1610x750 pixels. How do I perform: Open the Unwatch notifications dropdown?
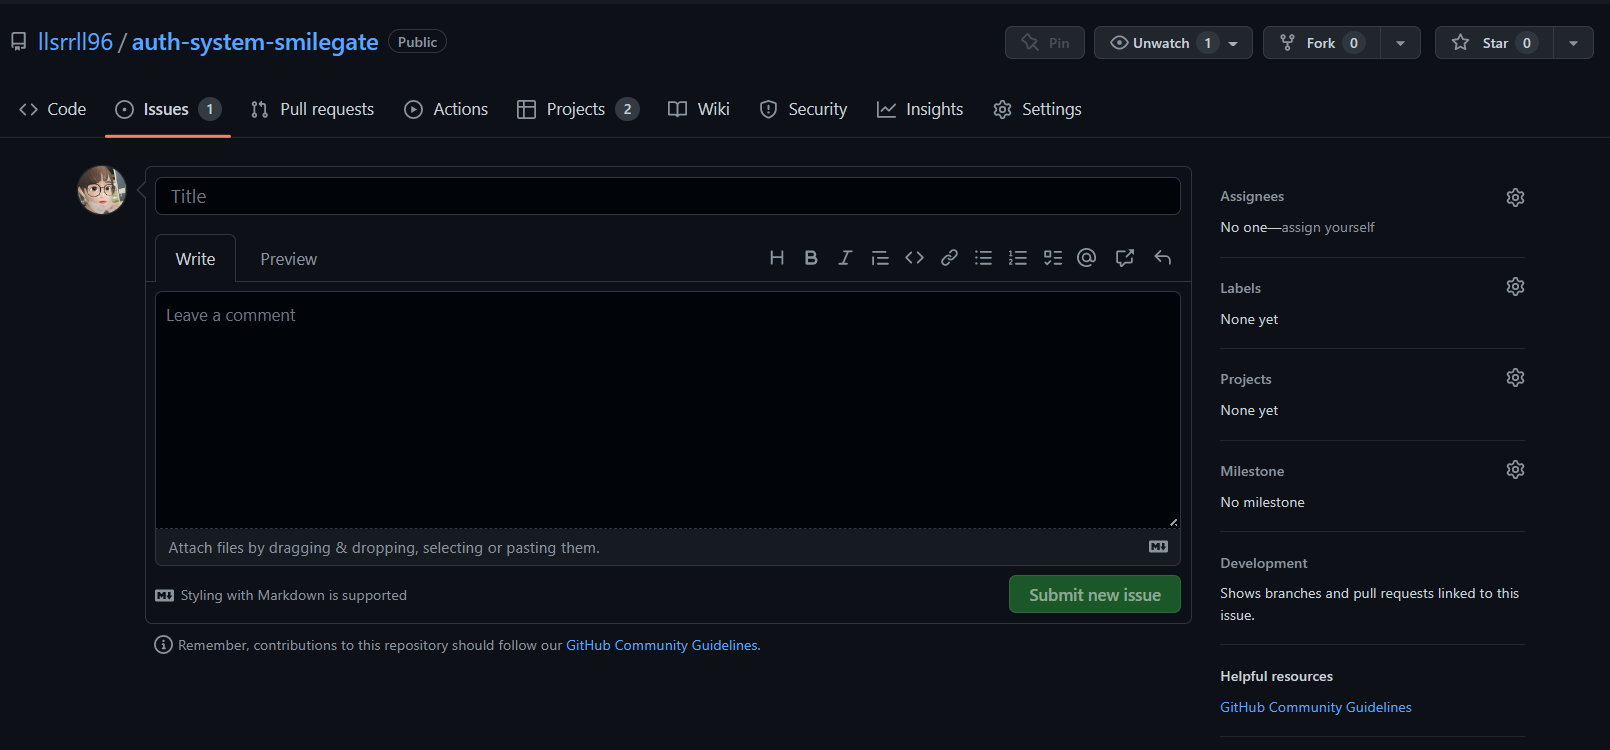tap(1173, 43)
